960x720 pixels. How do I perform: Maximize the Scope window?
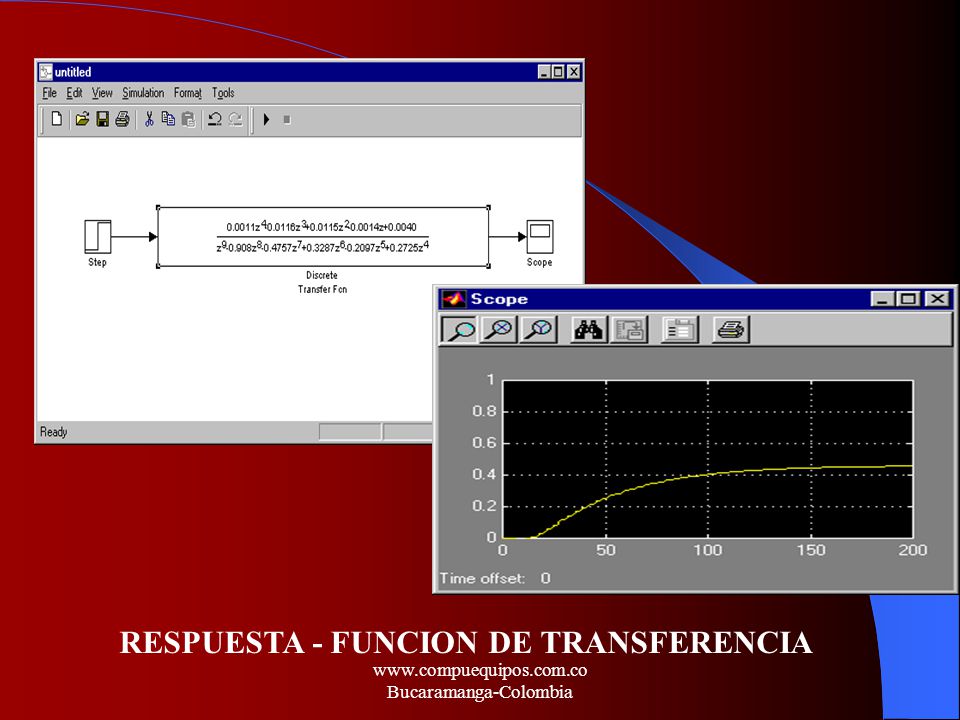click(x=909, y=299)
